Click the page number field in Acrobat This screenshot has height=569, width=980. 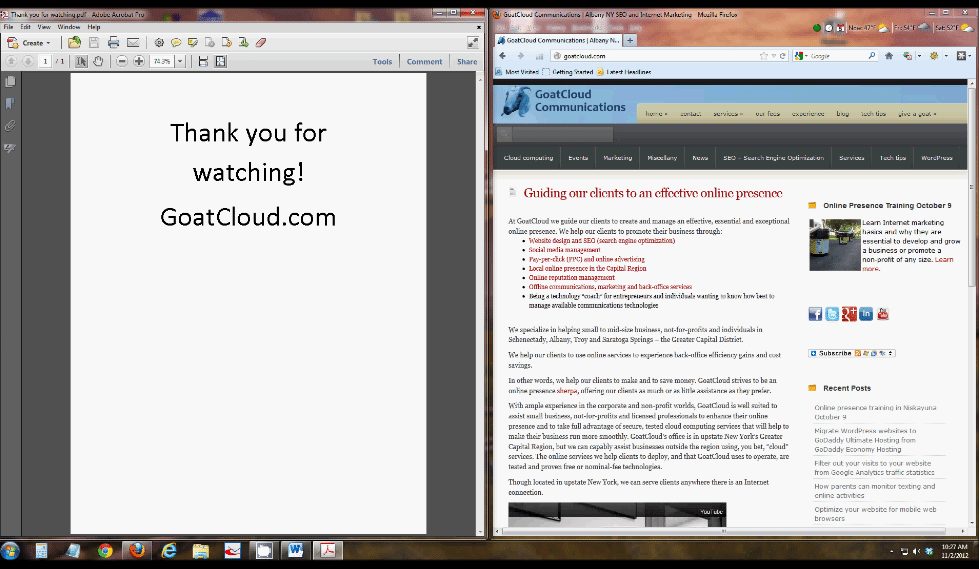click(45, 61)
